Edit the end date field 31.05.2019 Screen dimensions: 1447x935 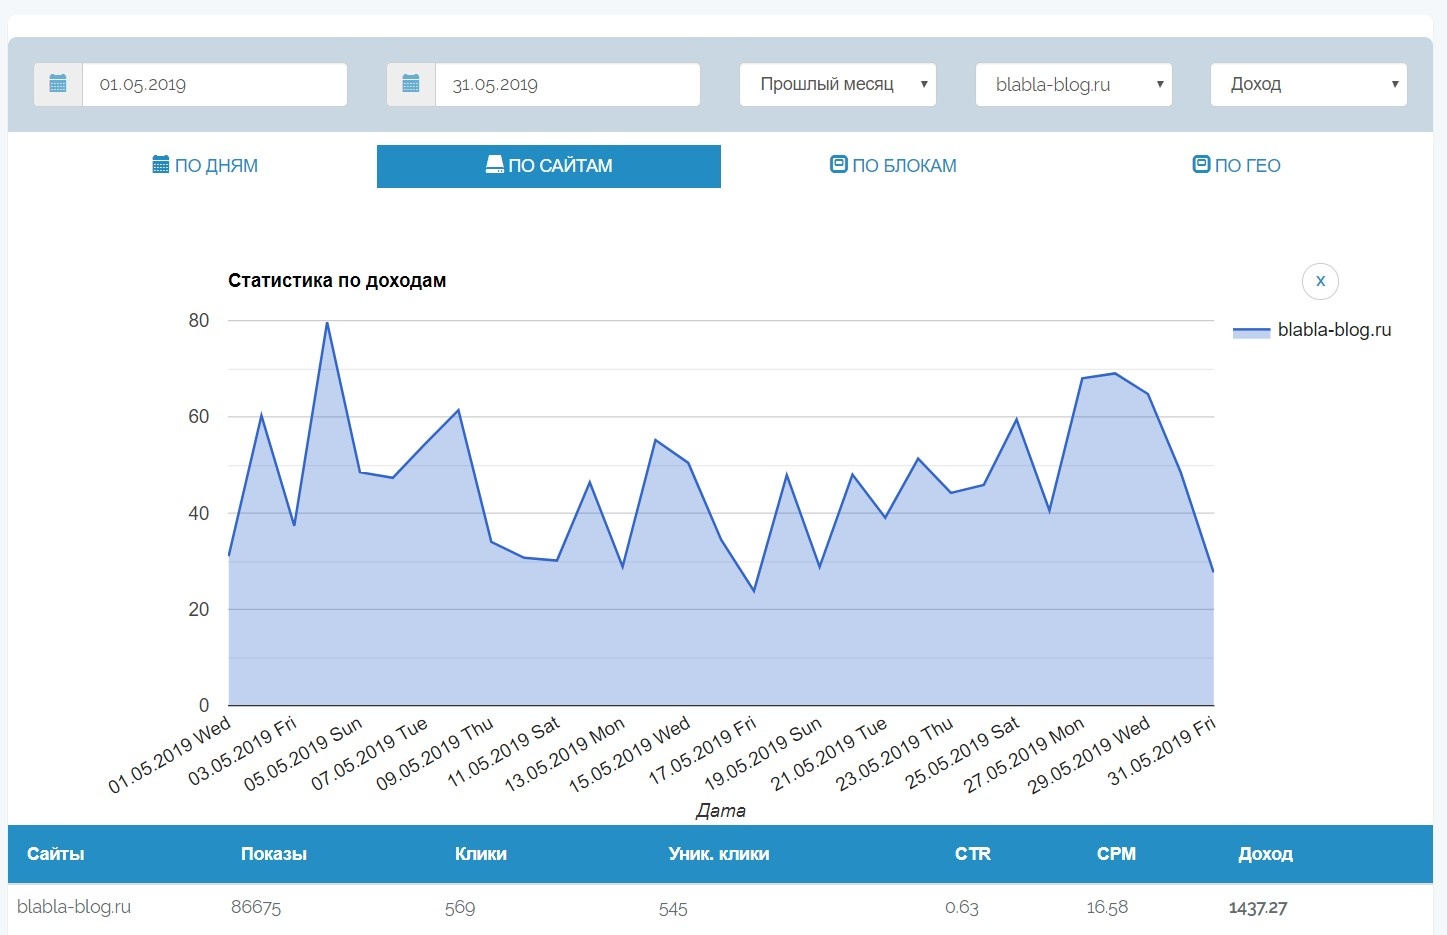pyautogui.click(x=567, y=85)
